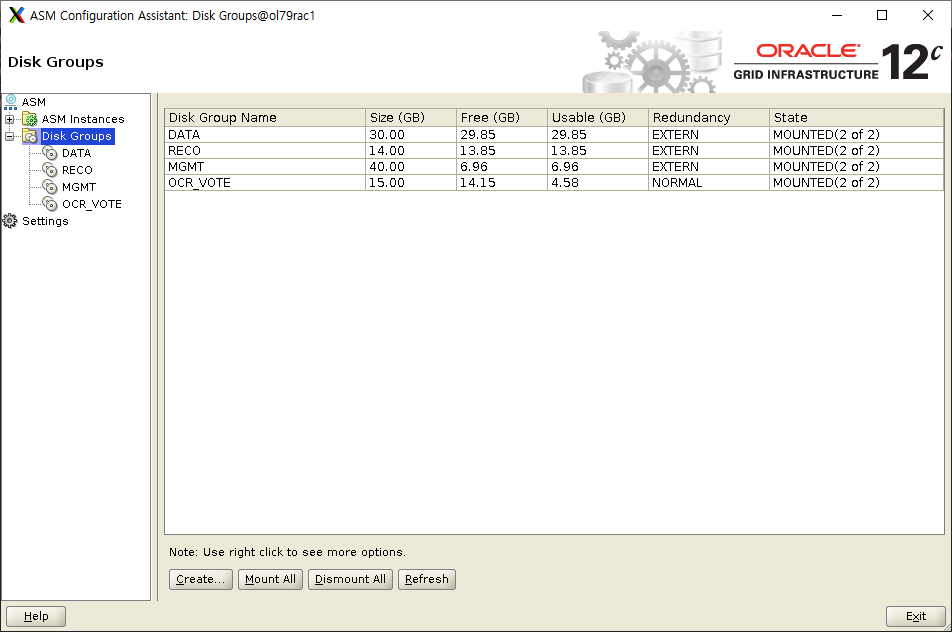952x632 pixels.
Task: Select the DATA row in the table
Action: click(x=554, y=134)
